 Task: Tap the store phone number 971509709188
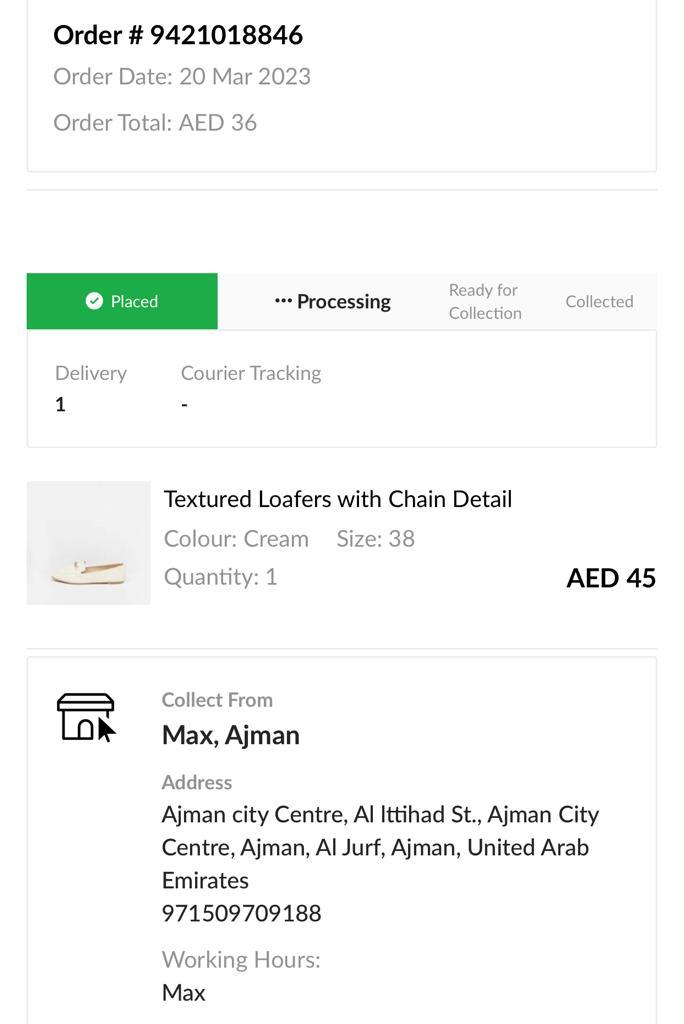tap(241, 913)
